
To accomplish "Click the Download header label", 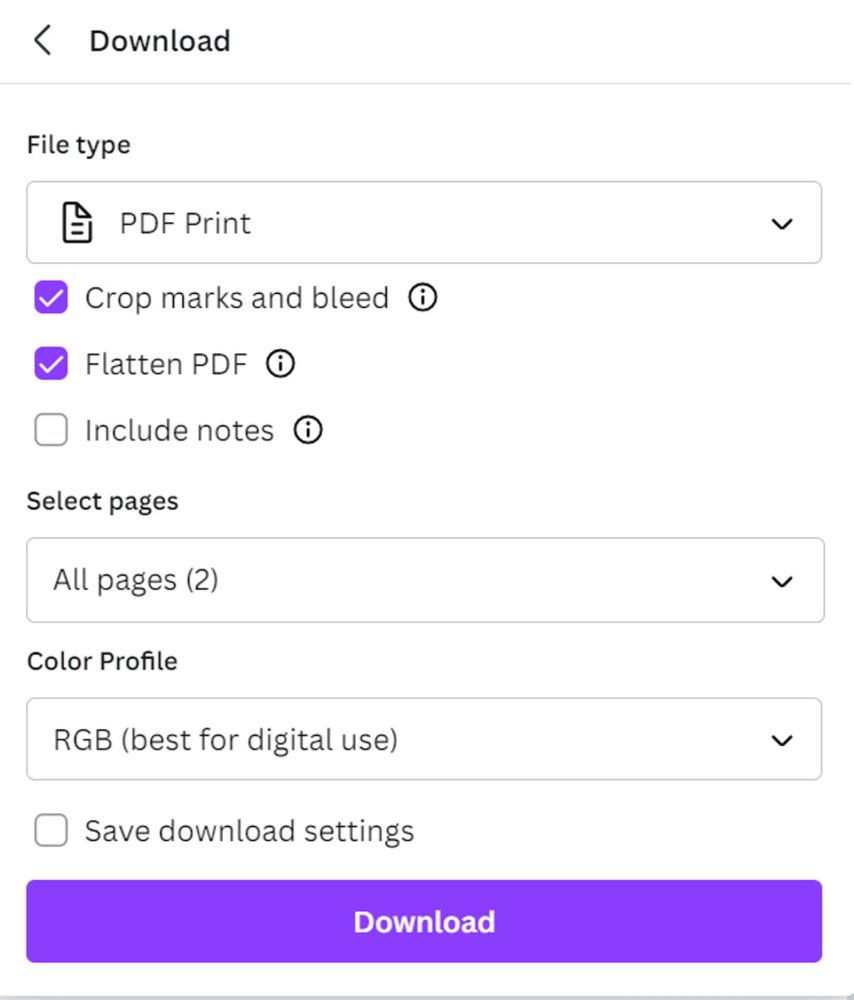I will [160, 40].
